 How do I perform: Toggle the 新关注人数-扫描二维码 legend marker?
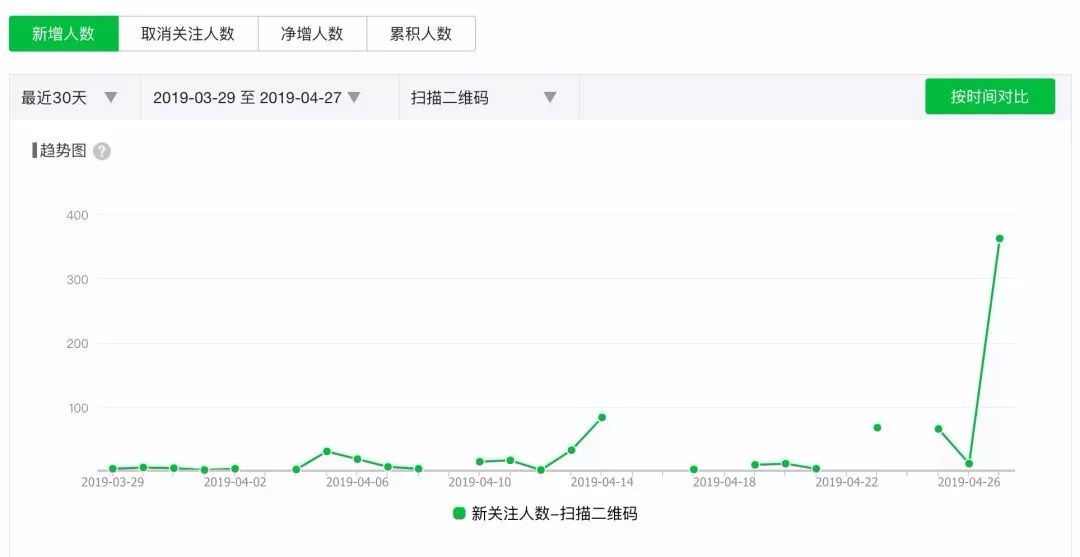[x=459, y=513]
